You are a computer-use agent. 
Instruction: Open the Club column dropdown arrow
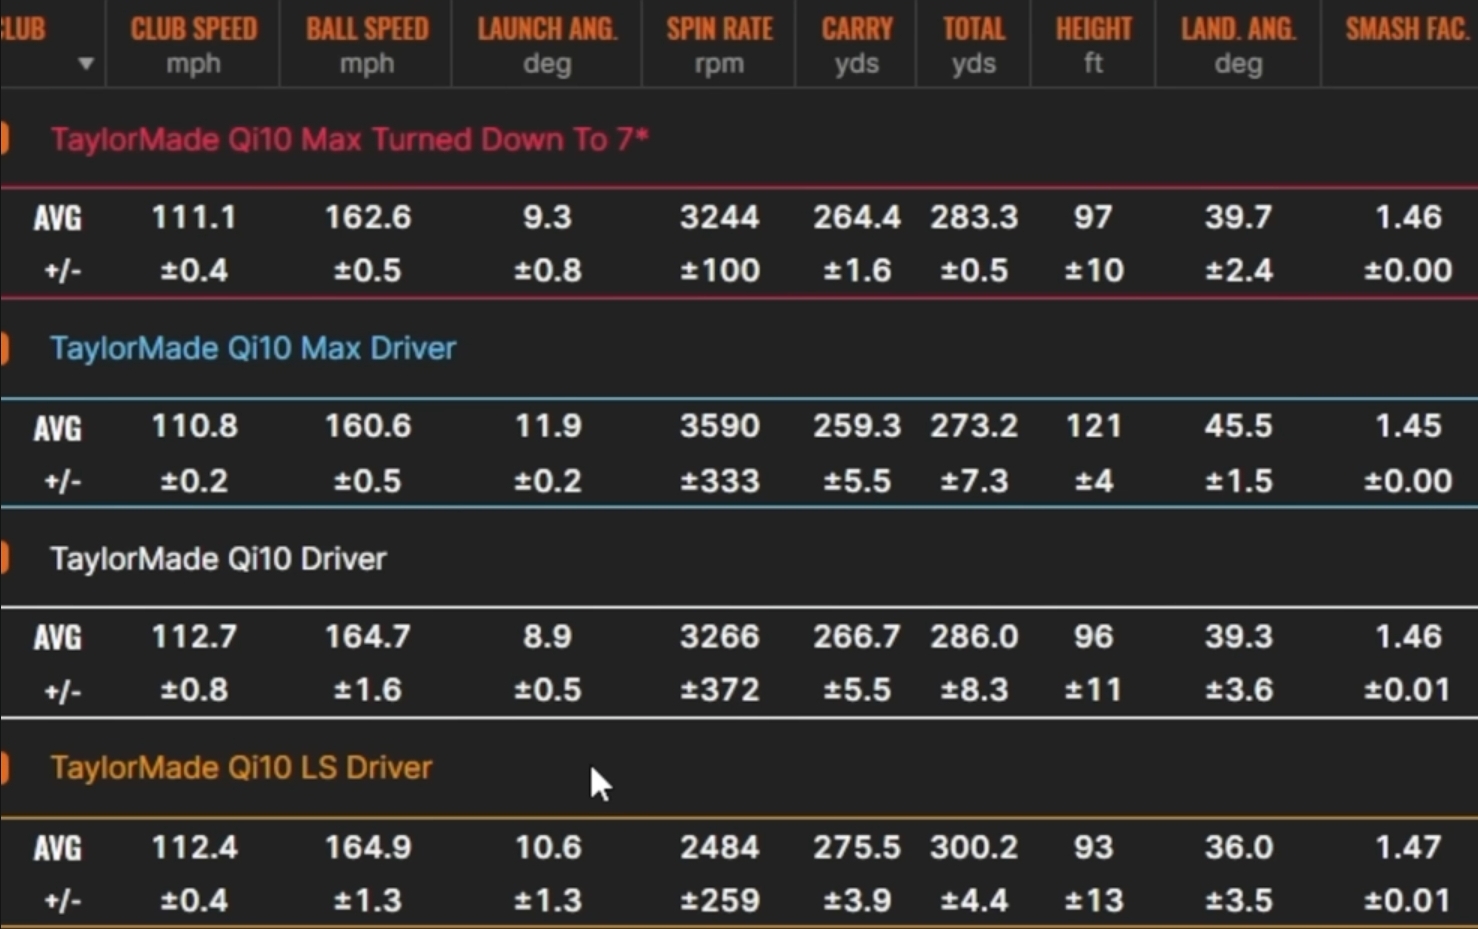pos(86,64)
